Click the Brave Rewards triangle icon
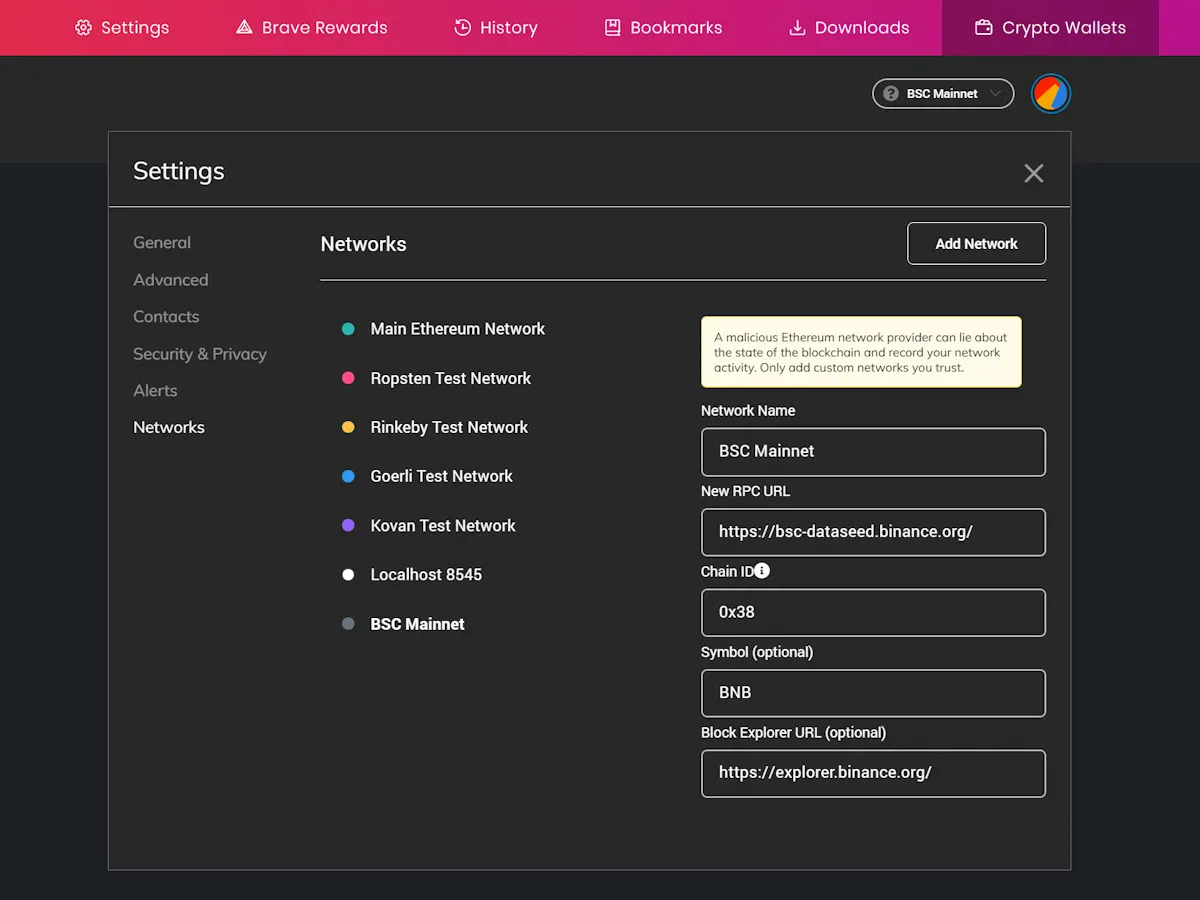 pos(244,28)
